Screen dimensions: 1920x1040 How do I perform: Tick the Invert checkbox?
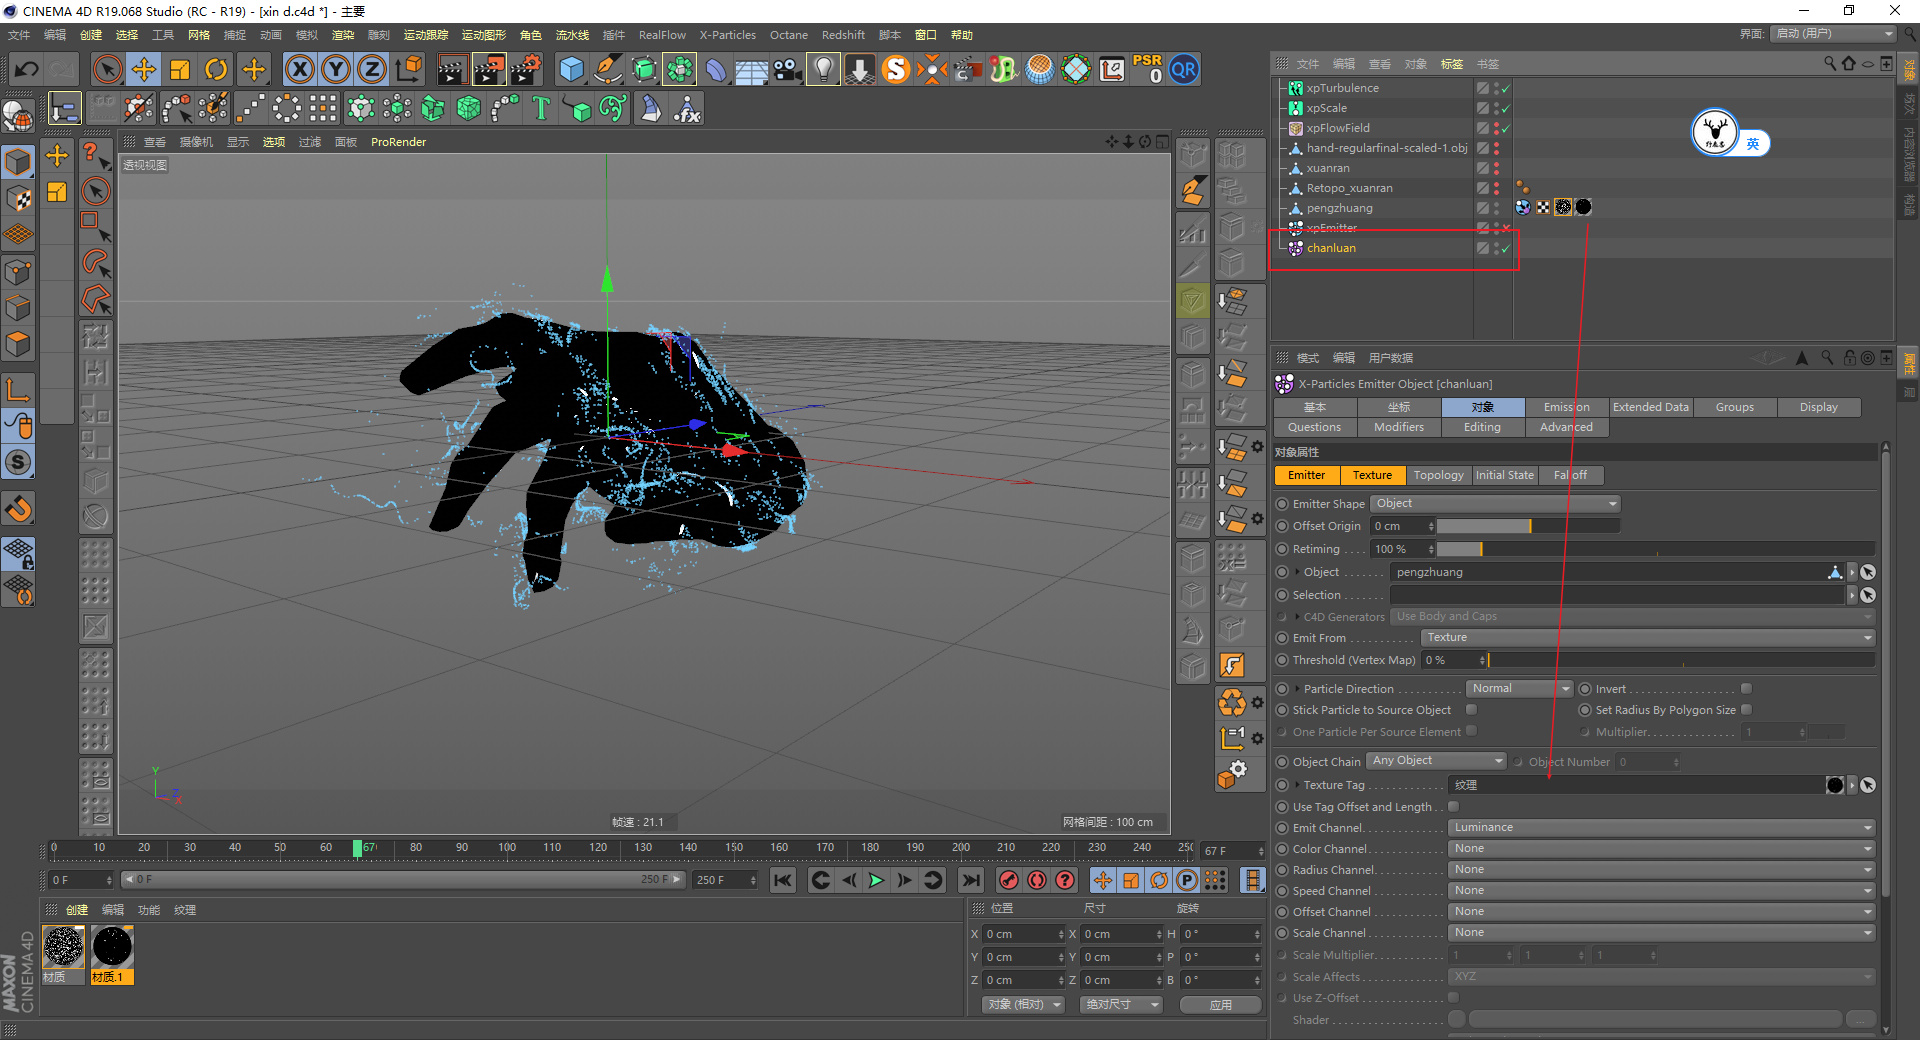tap(1746, 689)
